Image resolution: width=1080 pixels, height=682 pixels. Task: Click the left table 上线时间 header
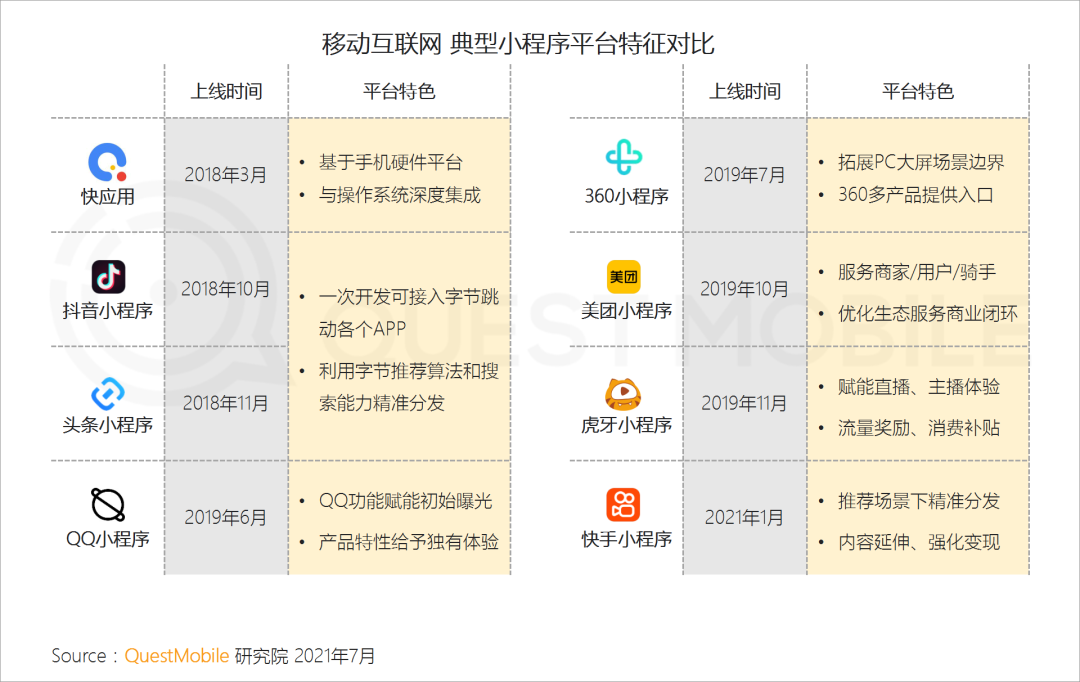(x=227, y=91)
